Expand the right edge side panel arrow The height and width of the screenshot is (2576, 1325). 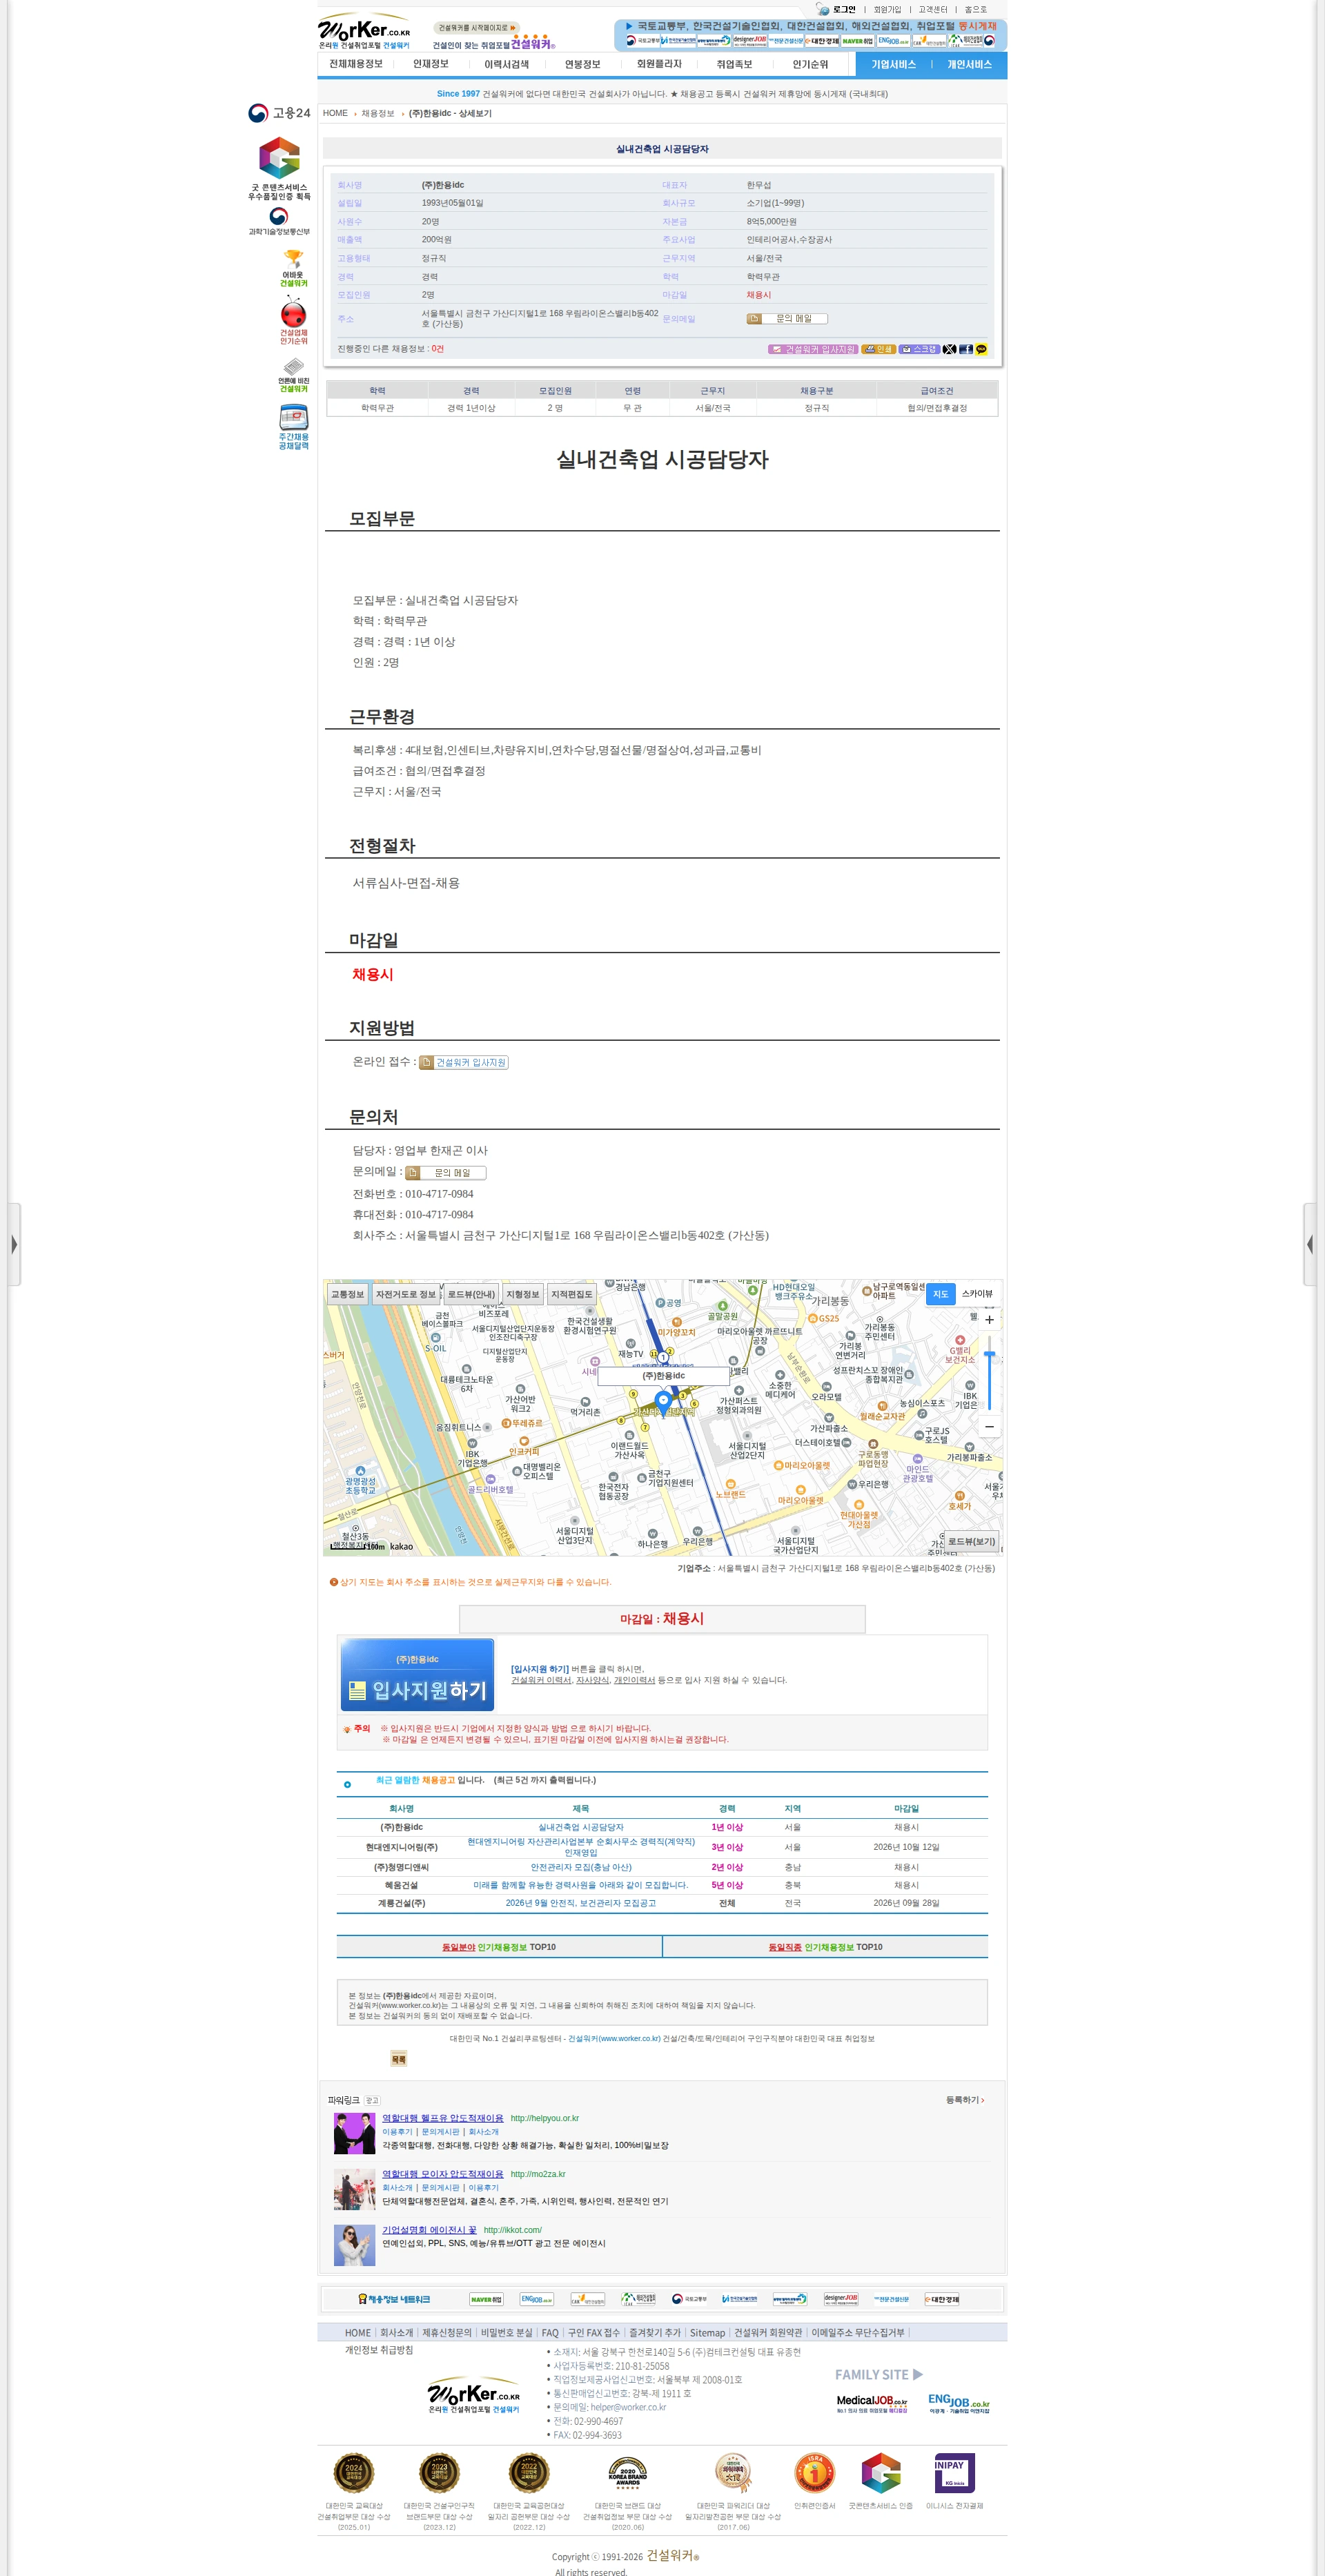point(1311,1244)
